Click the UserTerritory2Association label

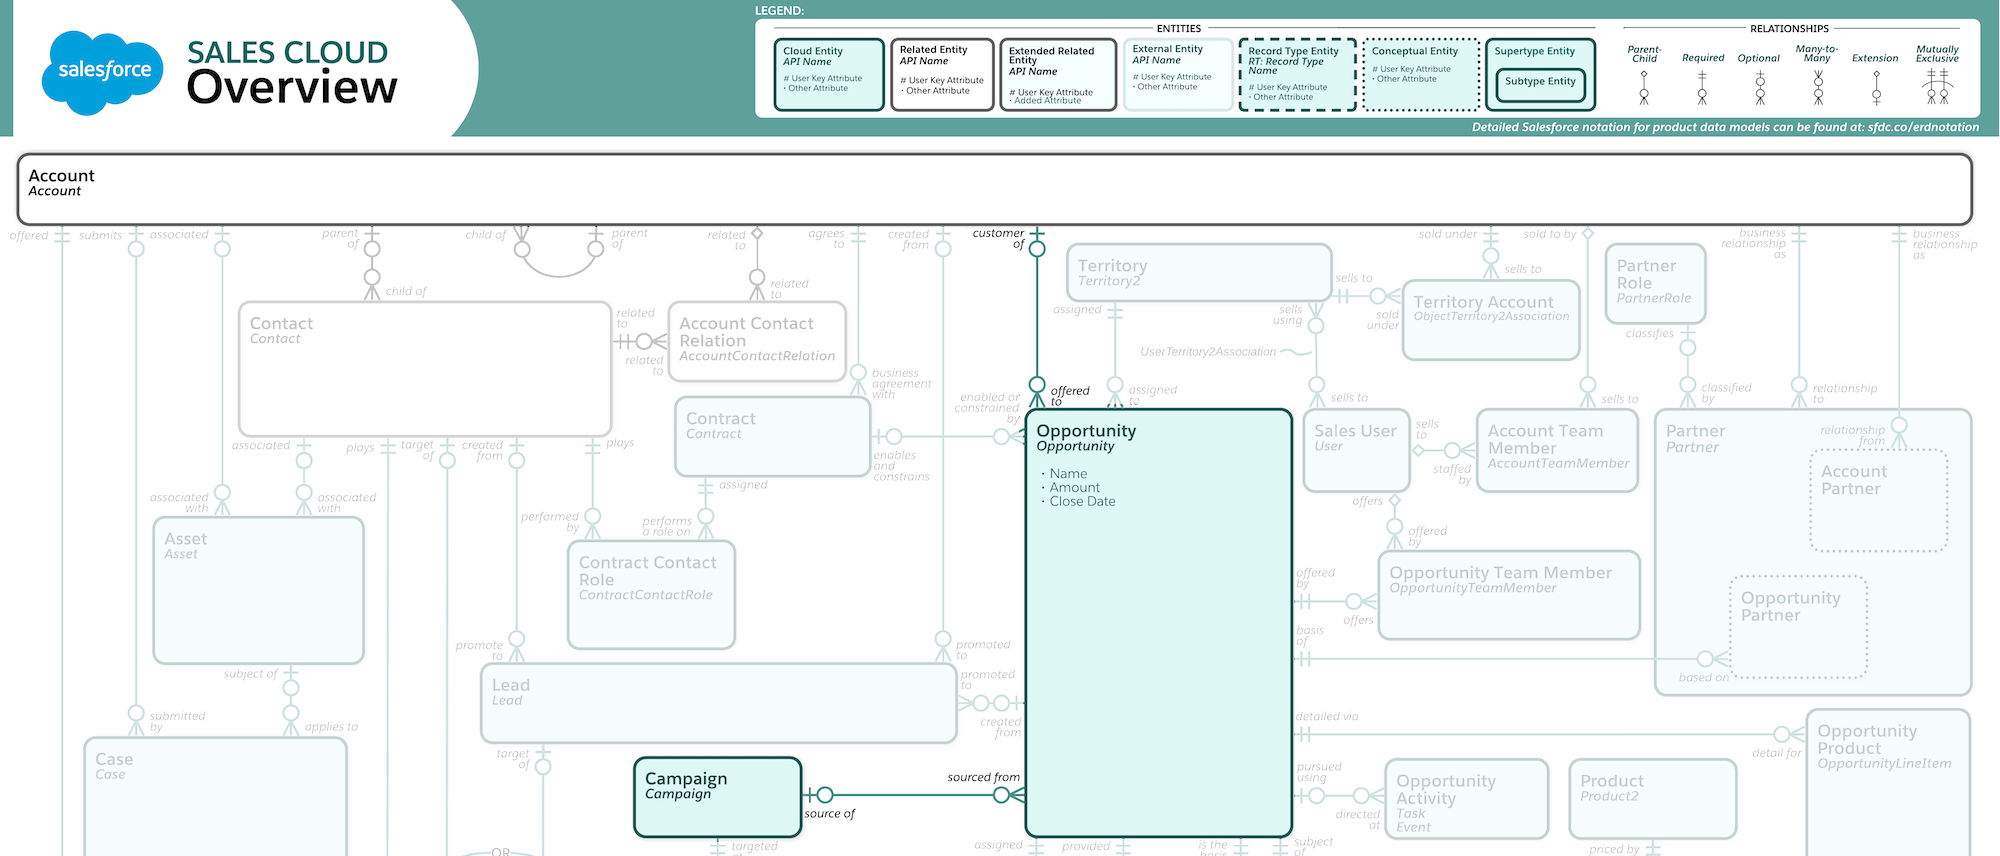coord(1208,352)
